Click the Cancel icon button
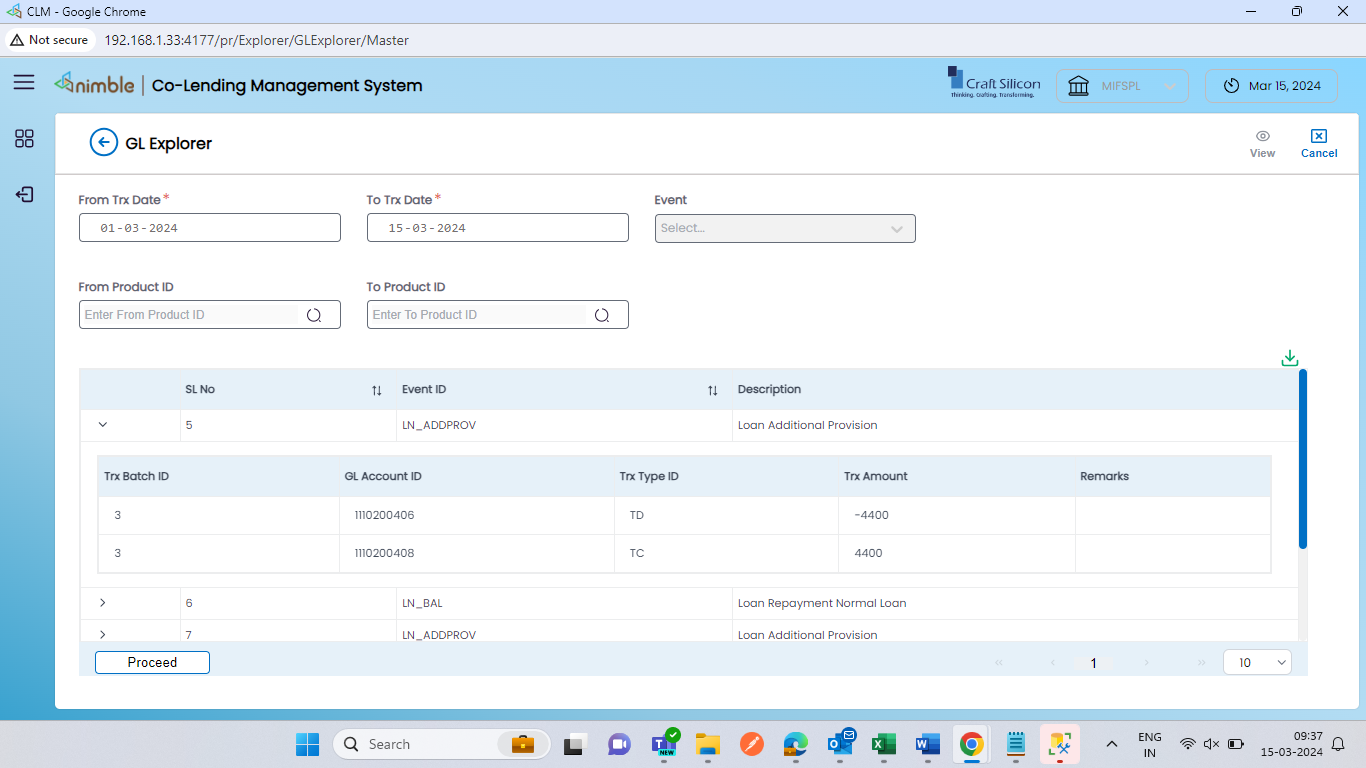This screenshot has width=1366, height=768. coord(1319,136)
